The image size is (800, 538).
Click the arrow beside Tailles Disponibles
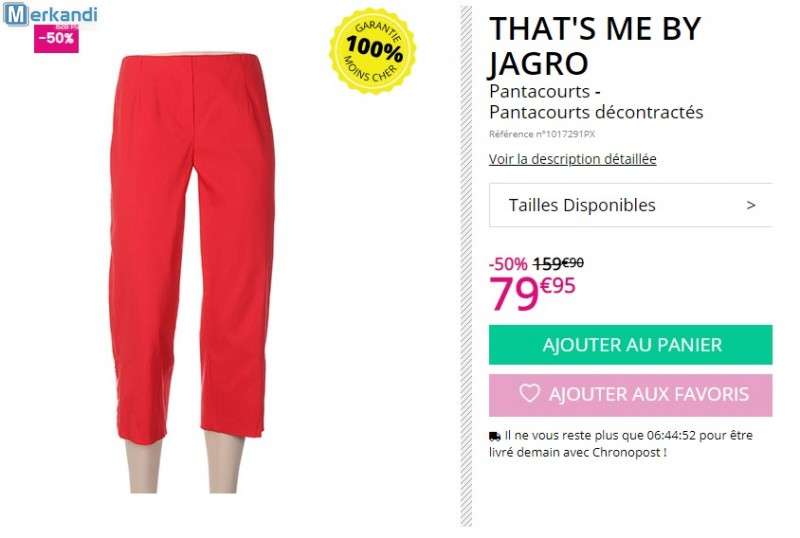pos(751,205)
